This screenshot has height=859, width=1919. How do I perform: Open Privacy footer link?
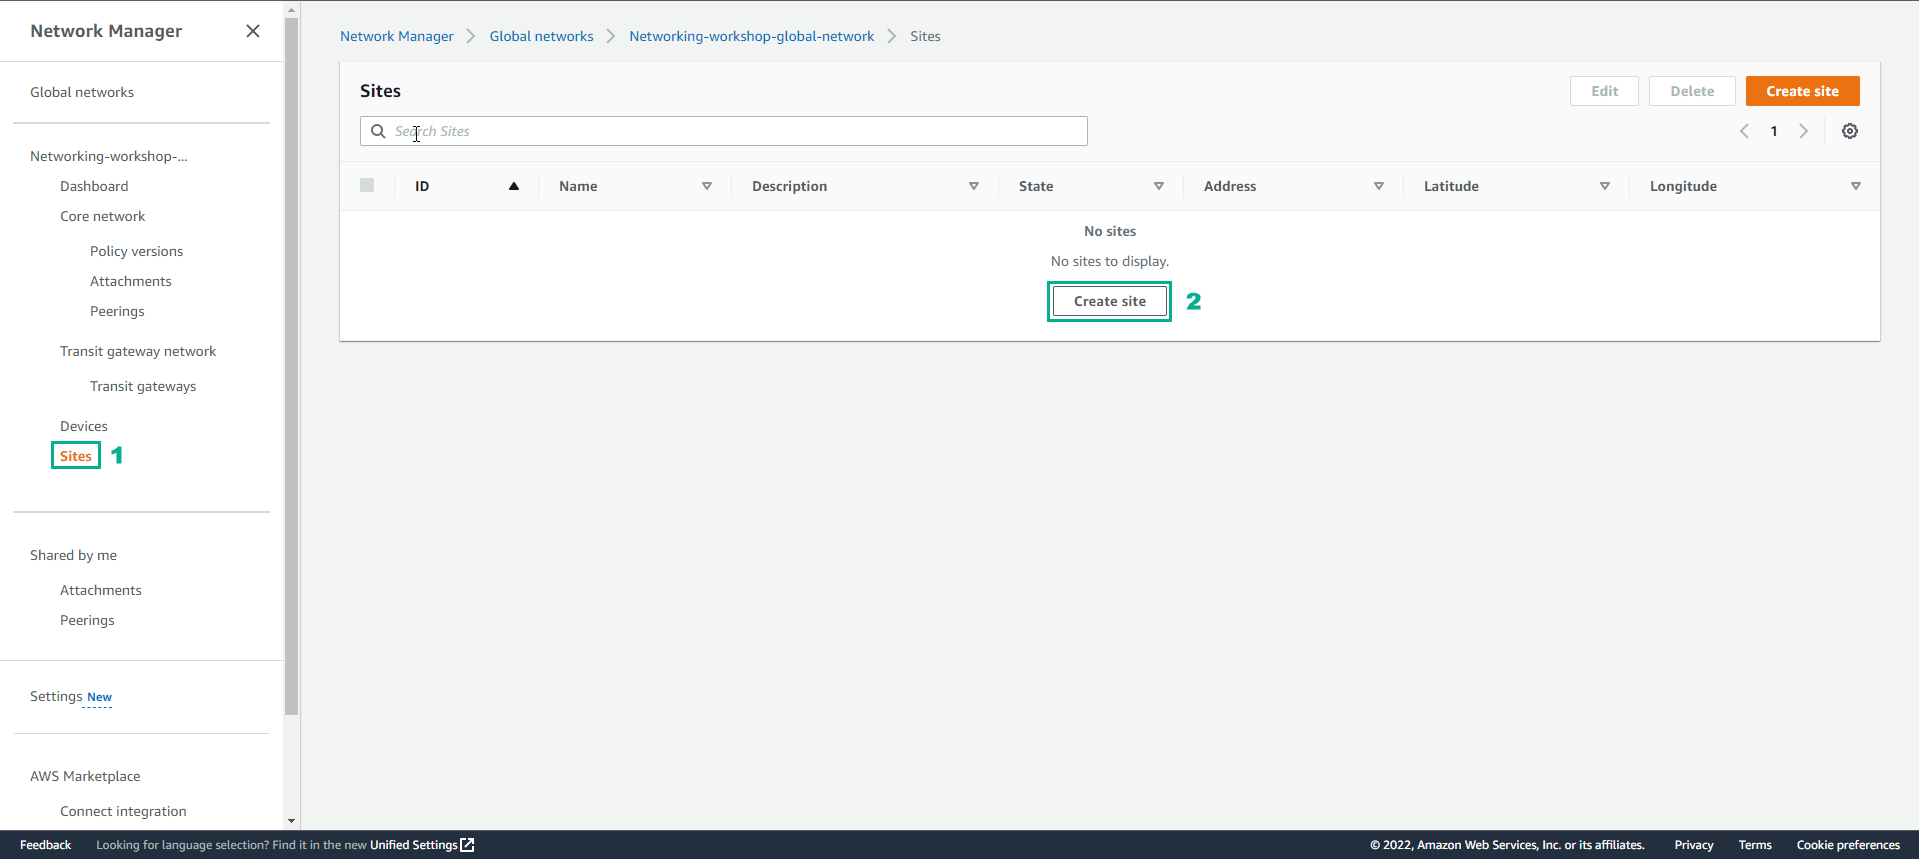1694,845
